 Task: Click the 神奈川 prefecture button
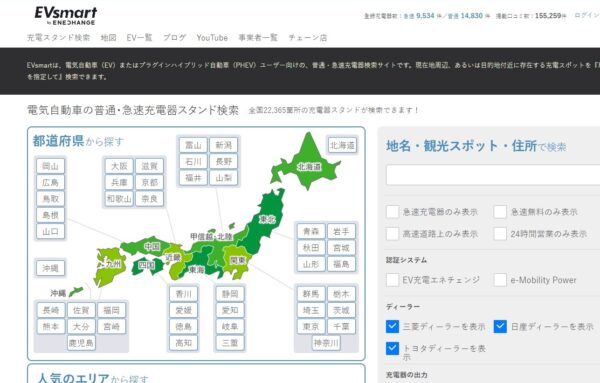pyautogui.click(x=326, y=343)
